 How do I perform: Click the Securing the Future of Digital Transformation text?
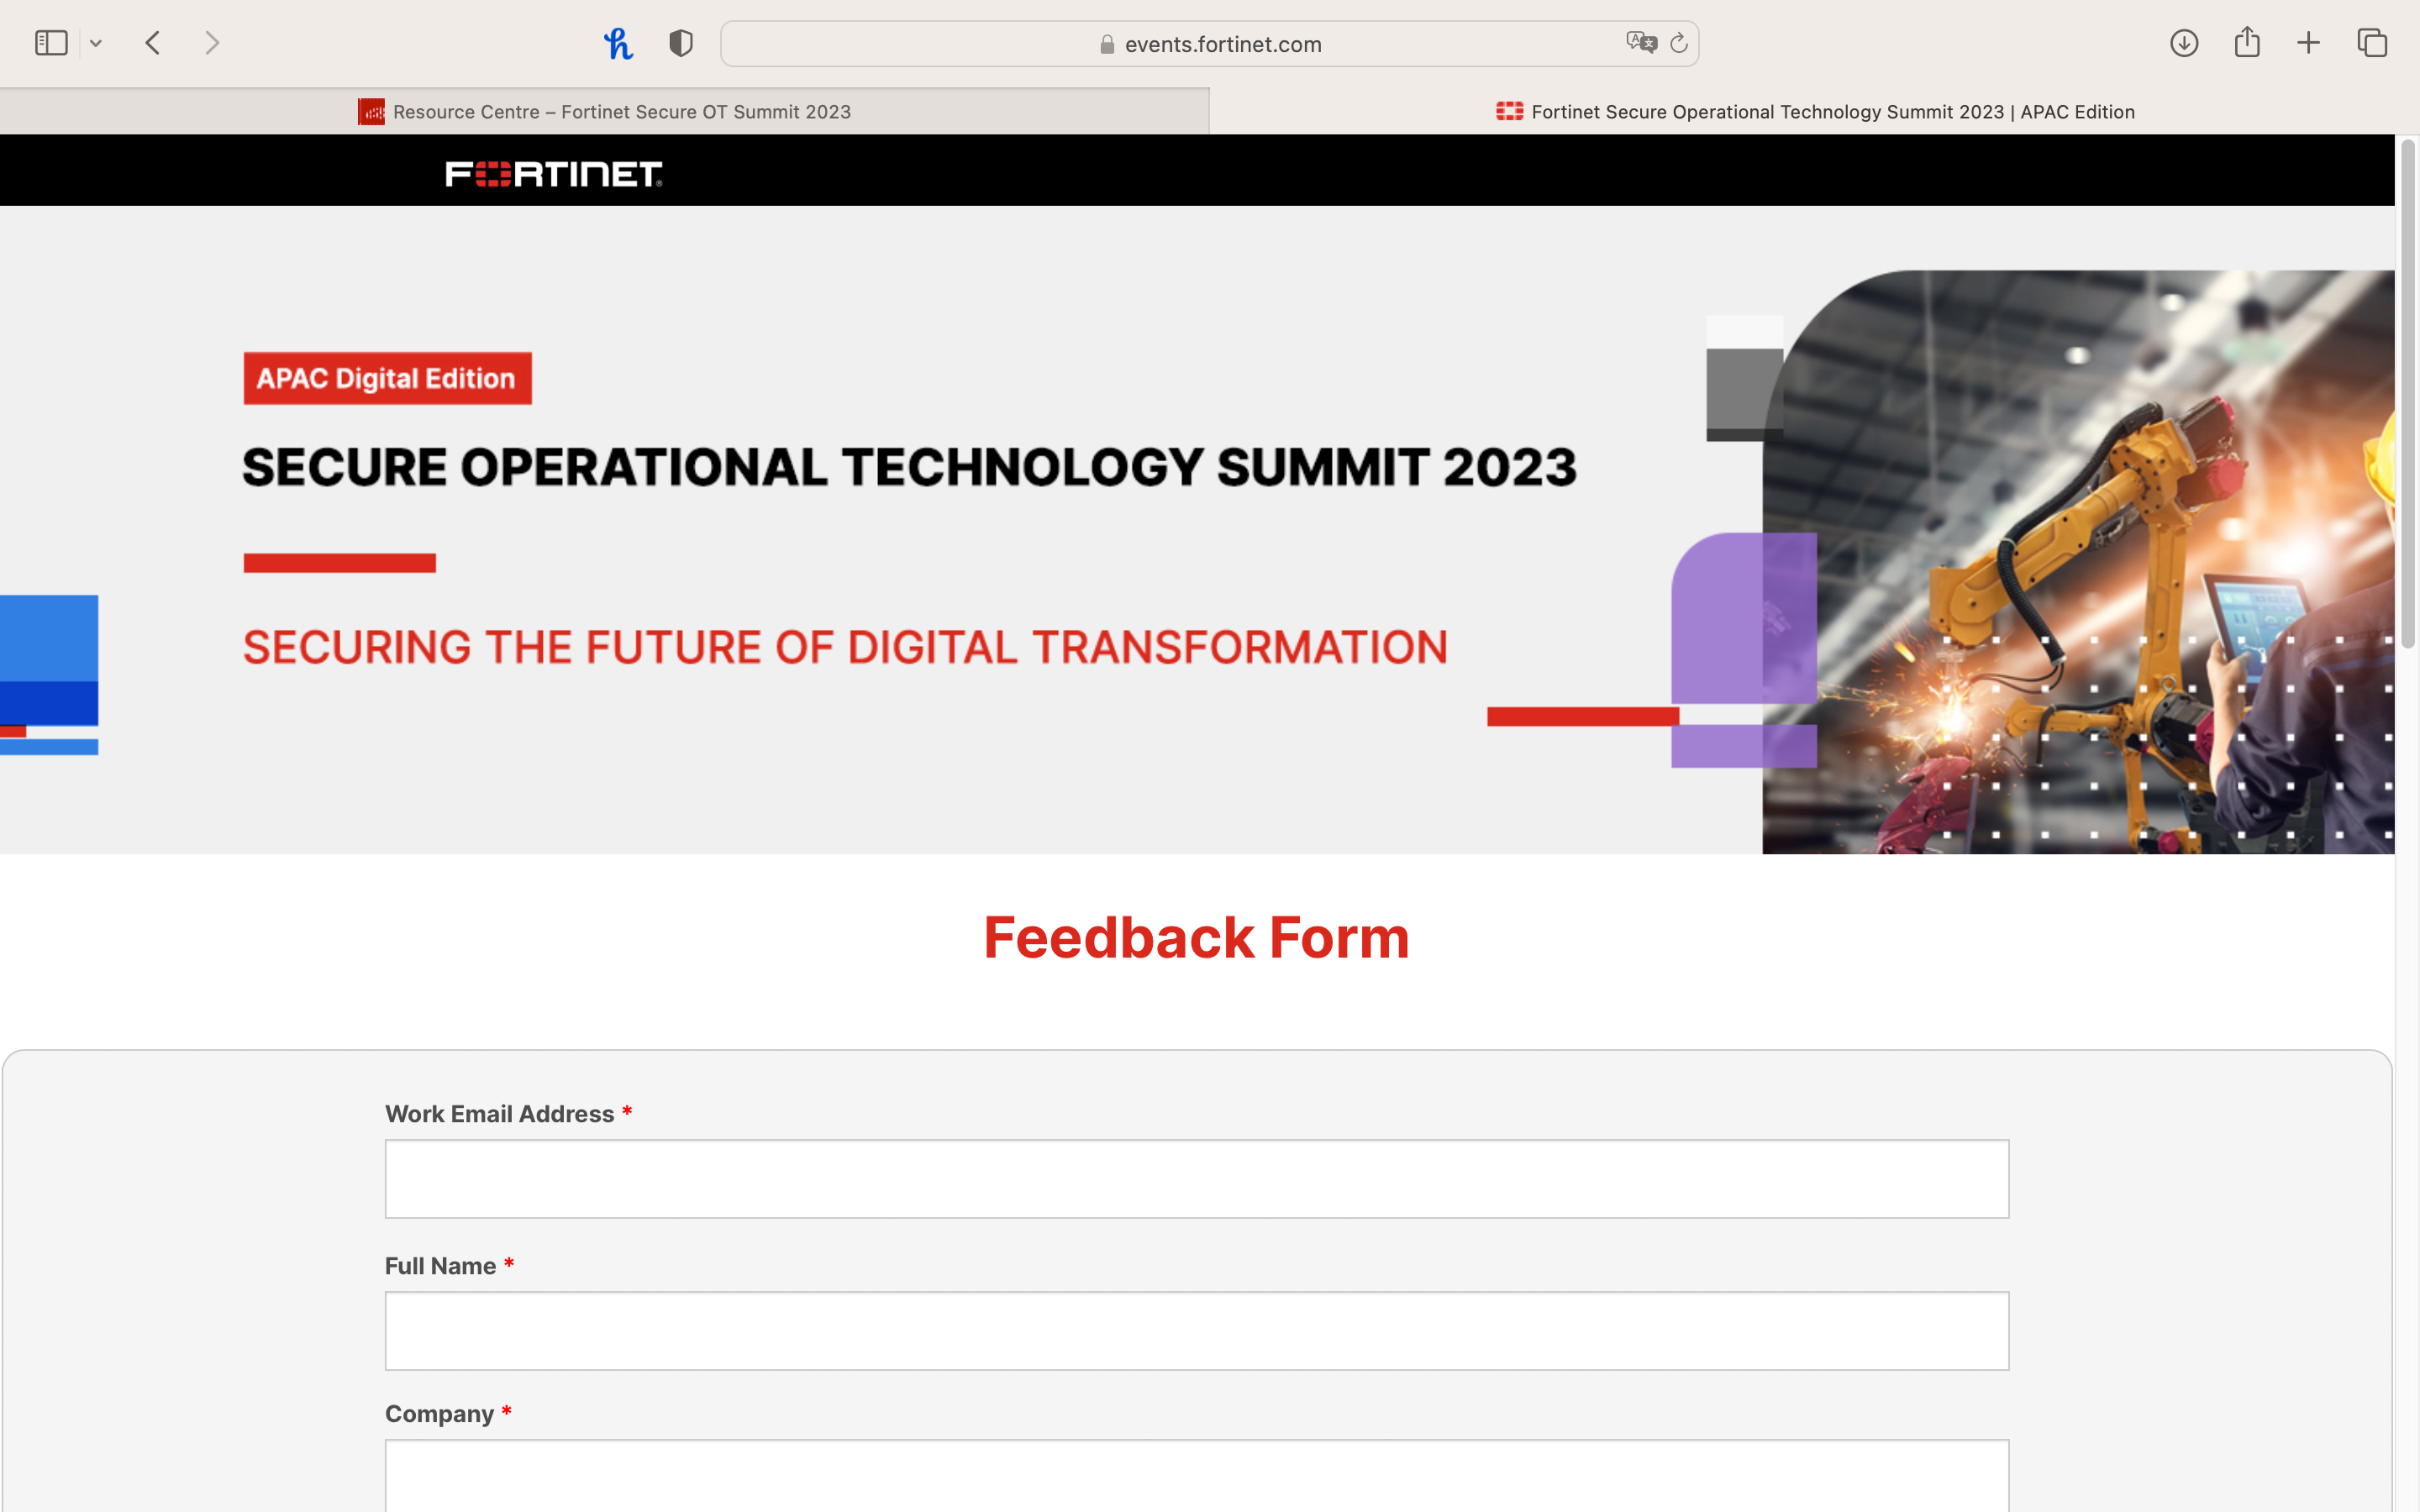[845, 647]
